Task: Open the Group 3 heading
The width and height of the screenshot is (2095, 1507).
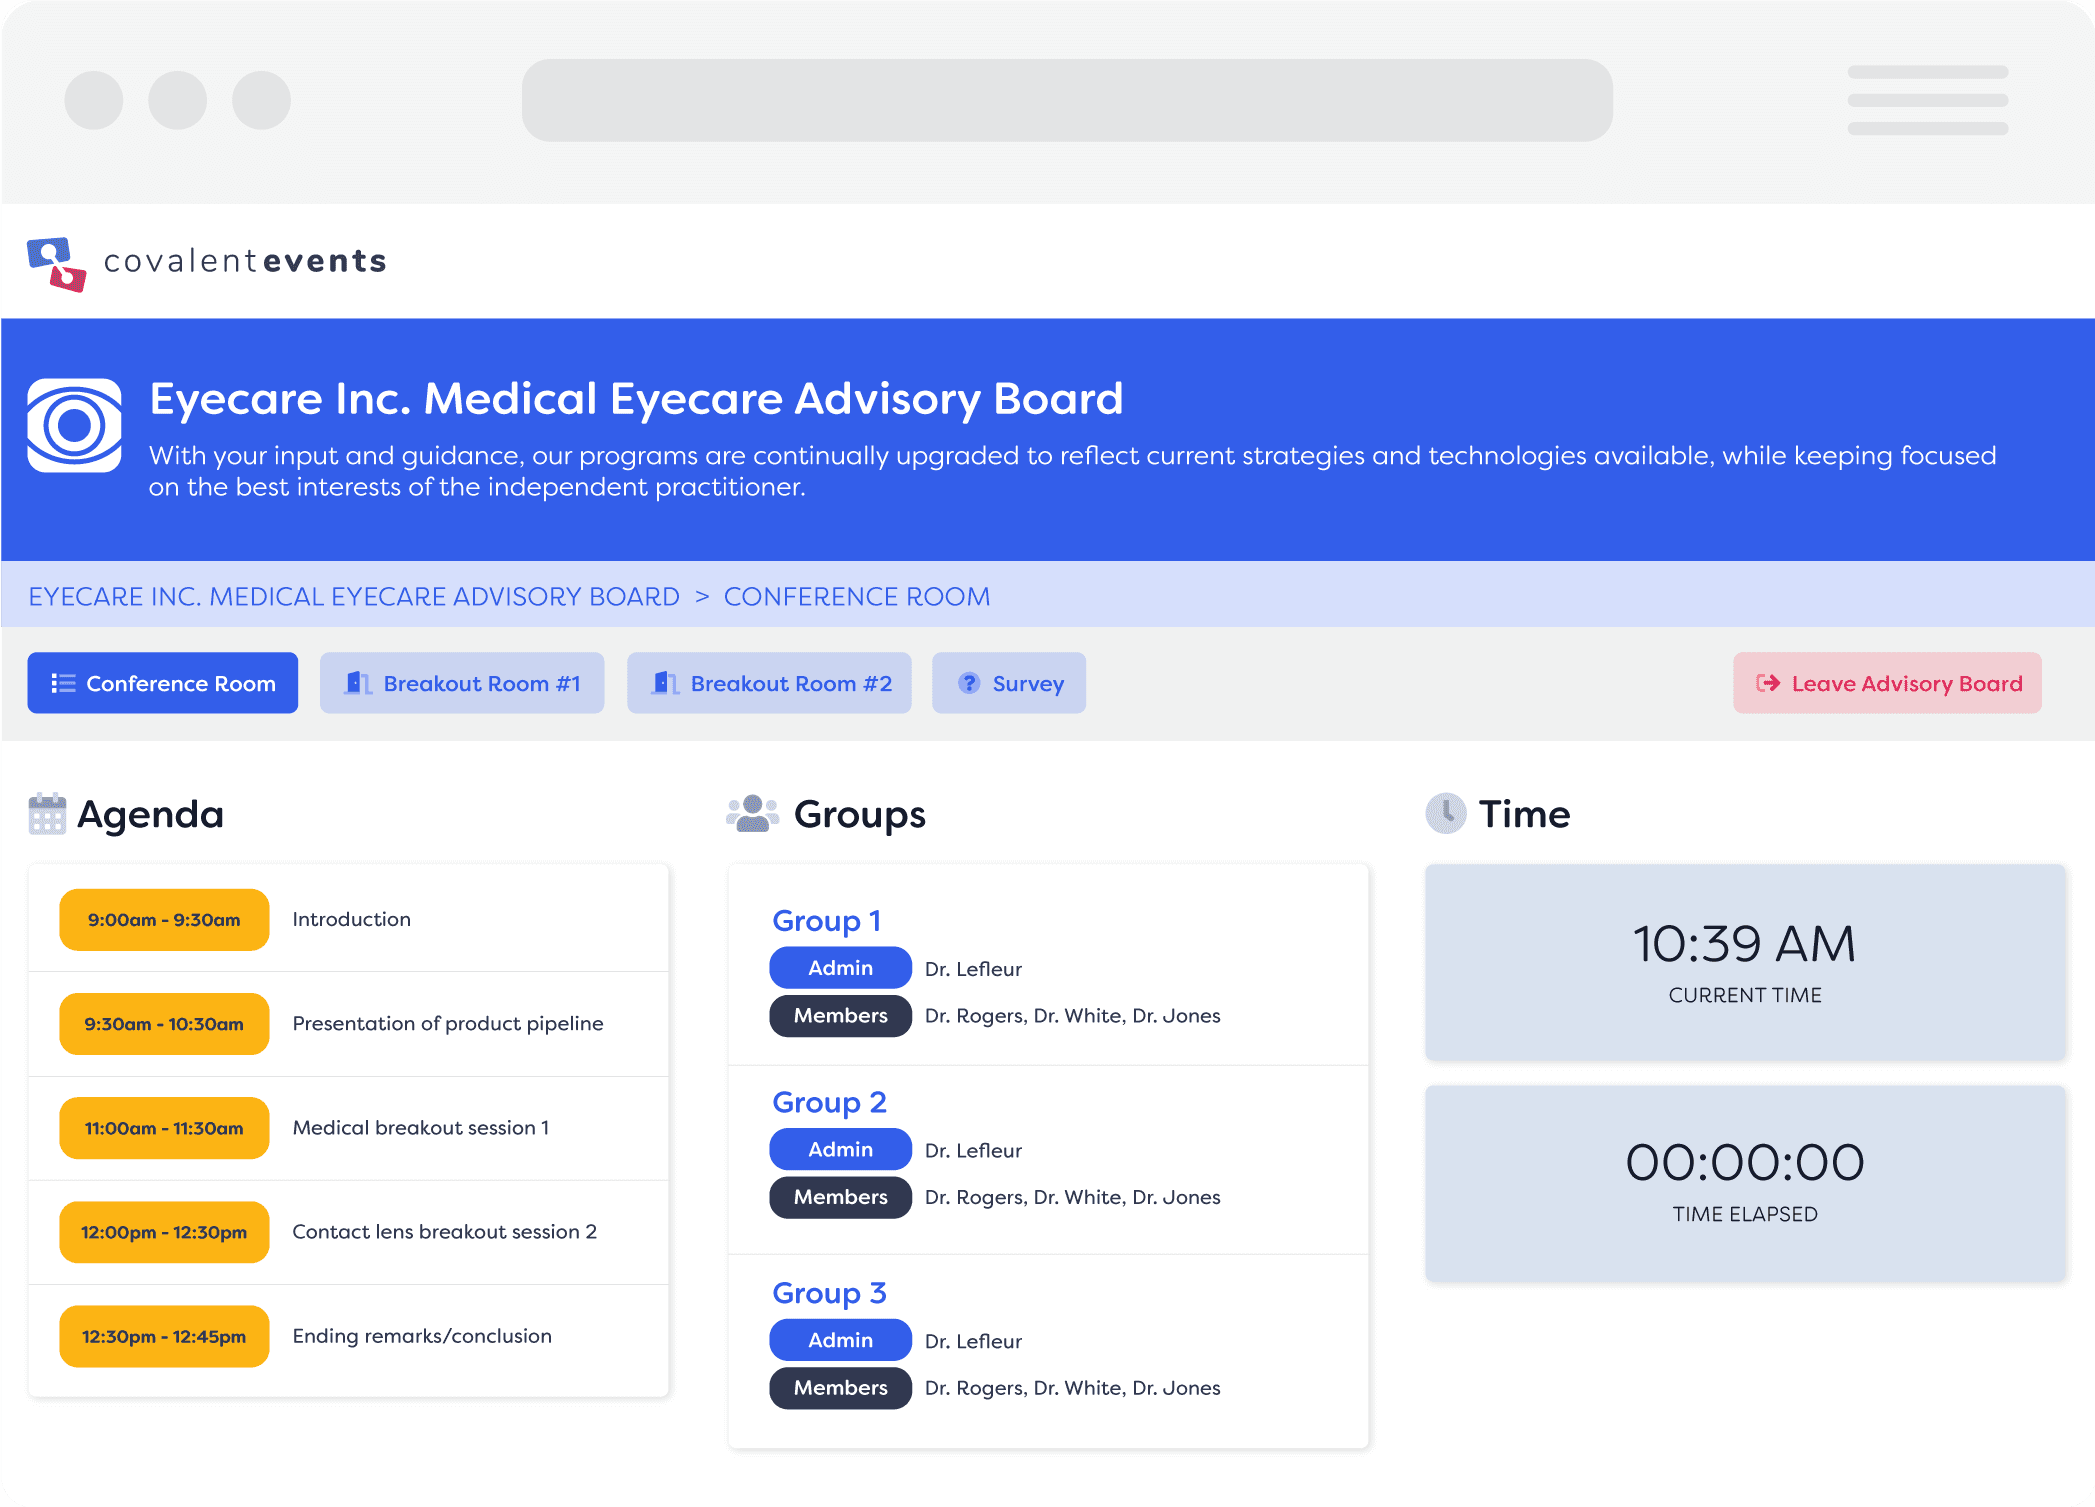Action: [x=829, y=1293]
